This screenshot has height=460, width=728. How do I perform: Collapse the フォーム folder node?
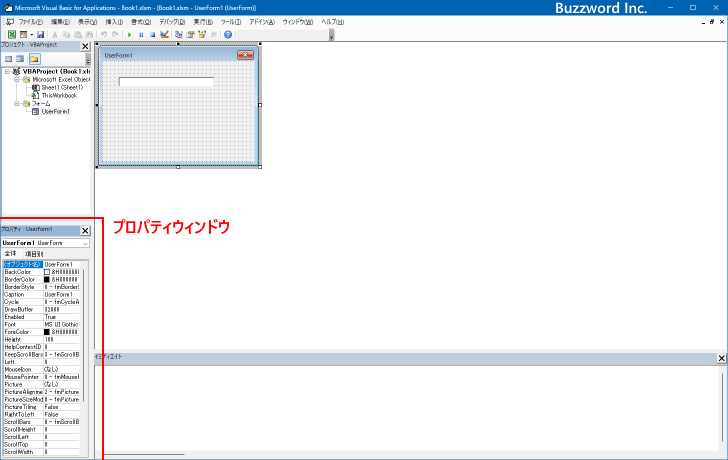click(x=16, y=104)
